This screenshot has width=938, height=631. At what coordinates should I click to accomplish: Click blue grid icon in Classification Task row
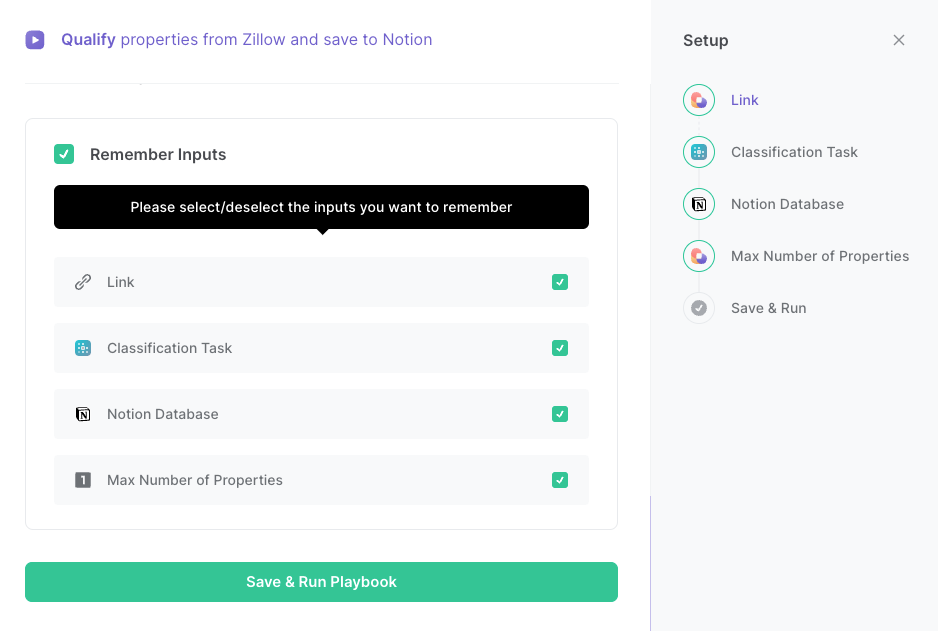coord(83,347)
